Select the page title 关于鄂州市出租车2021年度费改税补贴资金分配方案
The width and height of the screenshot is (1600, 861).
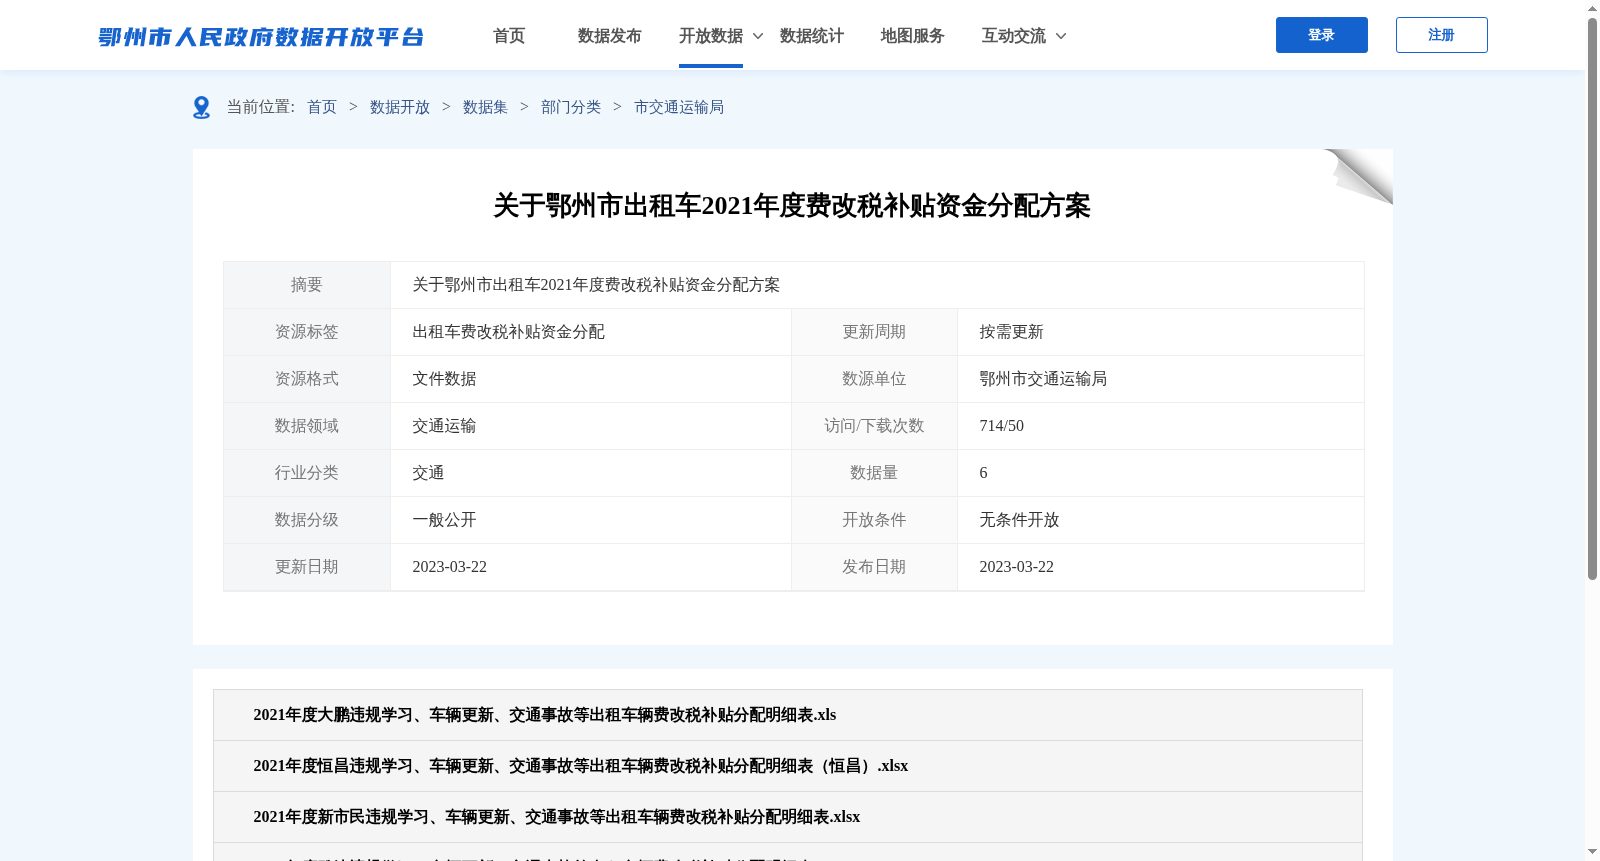pos(792,206)
